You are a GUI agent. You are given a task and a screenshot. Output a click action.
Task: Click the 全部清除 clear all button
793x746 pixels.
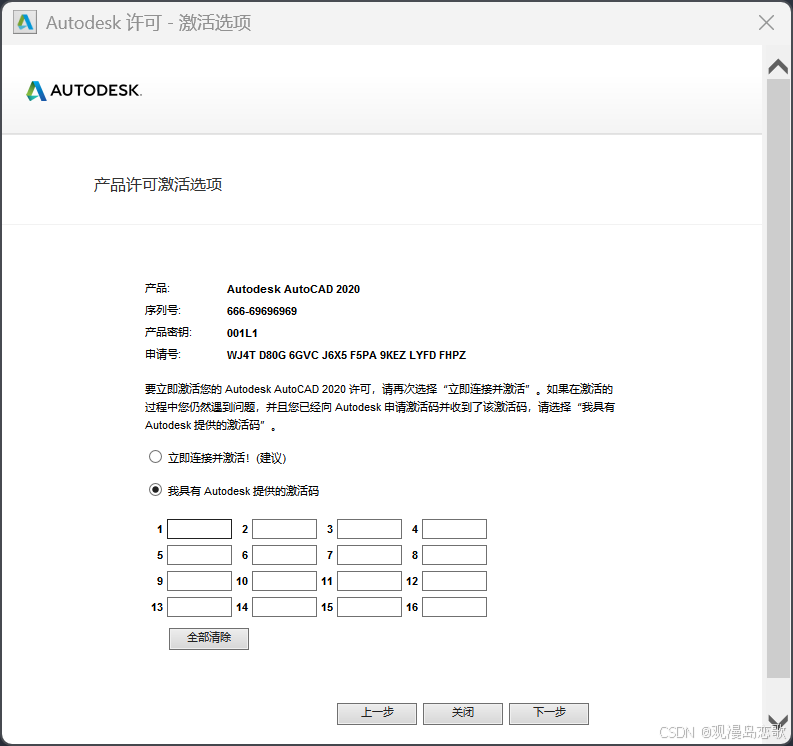(209, 639)
